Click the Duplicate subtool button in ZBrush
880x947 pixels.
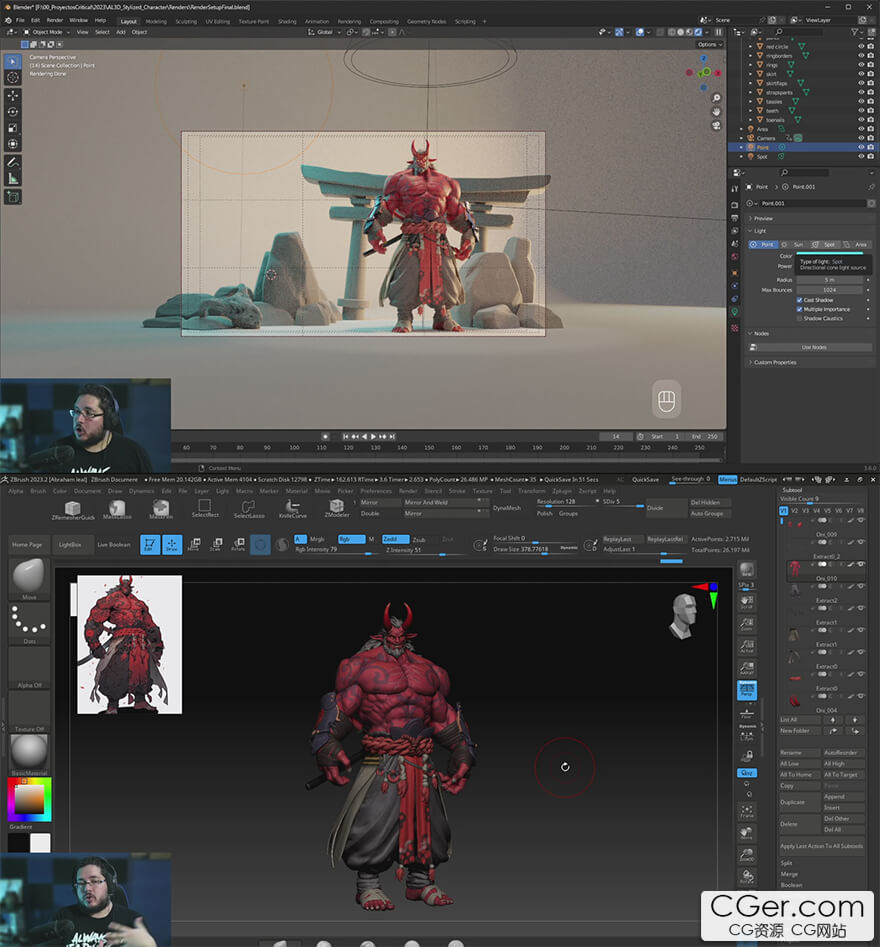tap(798, 802)
